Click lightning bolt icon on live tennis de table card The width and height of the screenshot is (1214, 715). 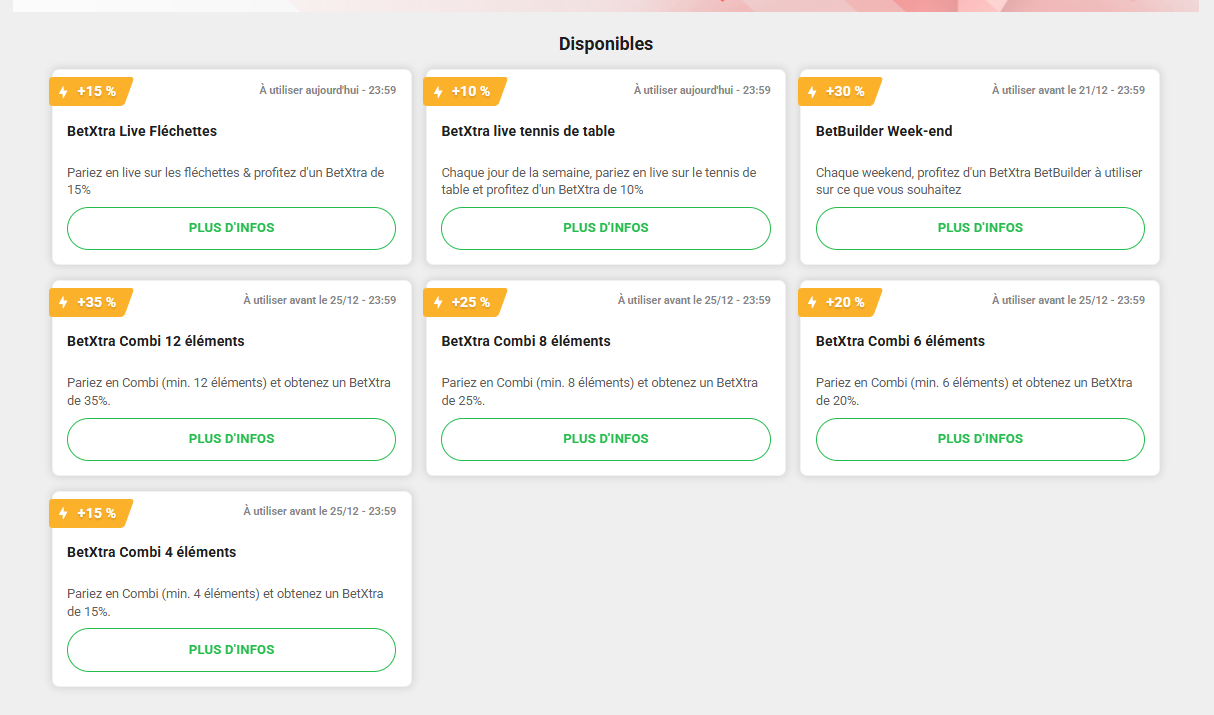(x=438, y=92)
